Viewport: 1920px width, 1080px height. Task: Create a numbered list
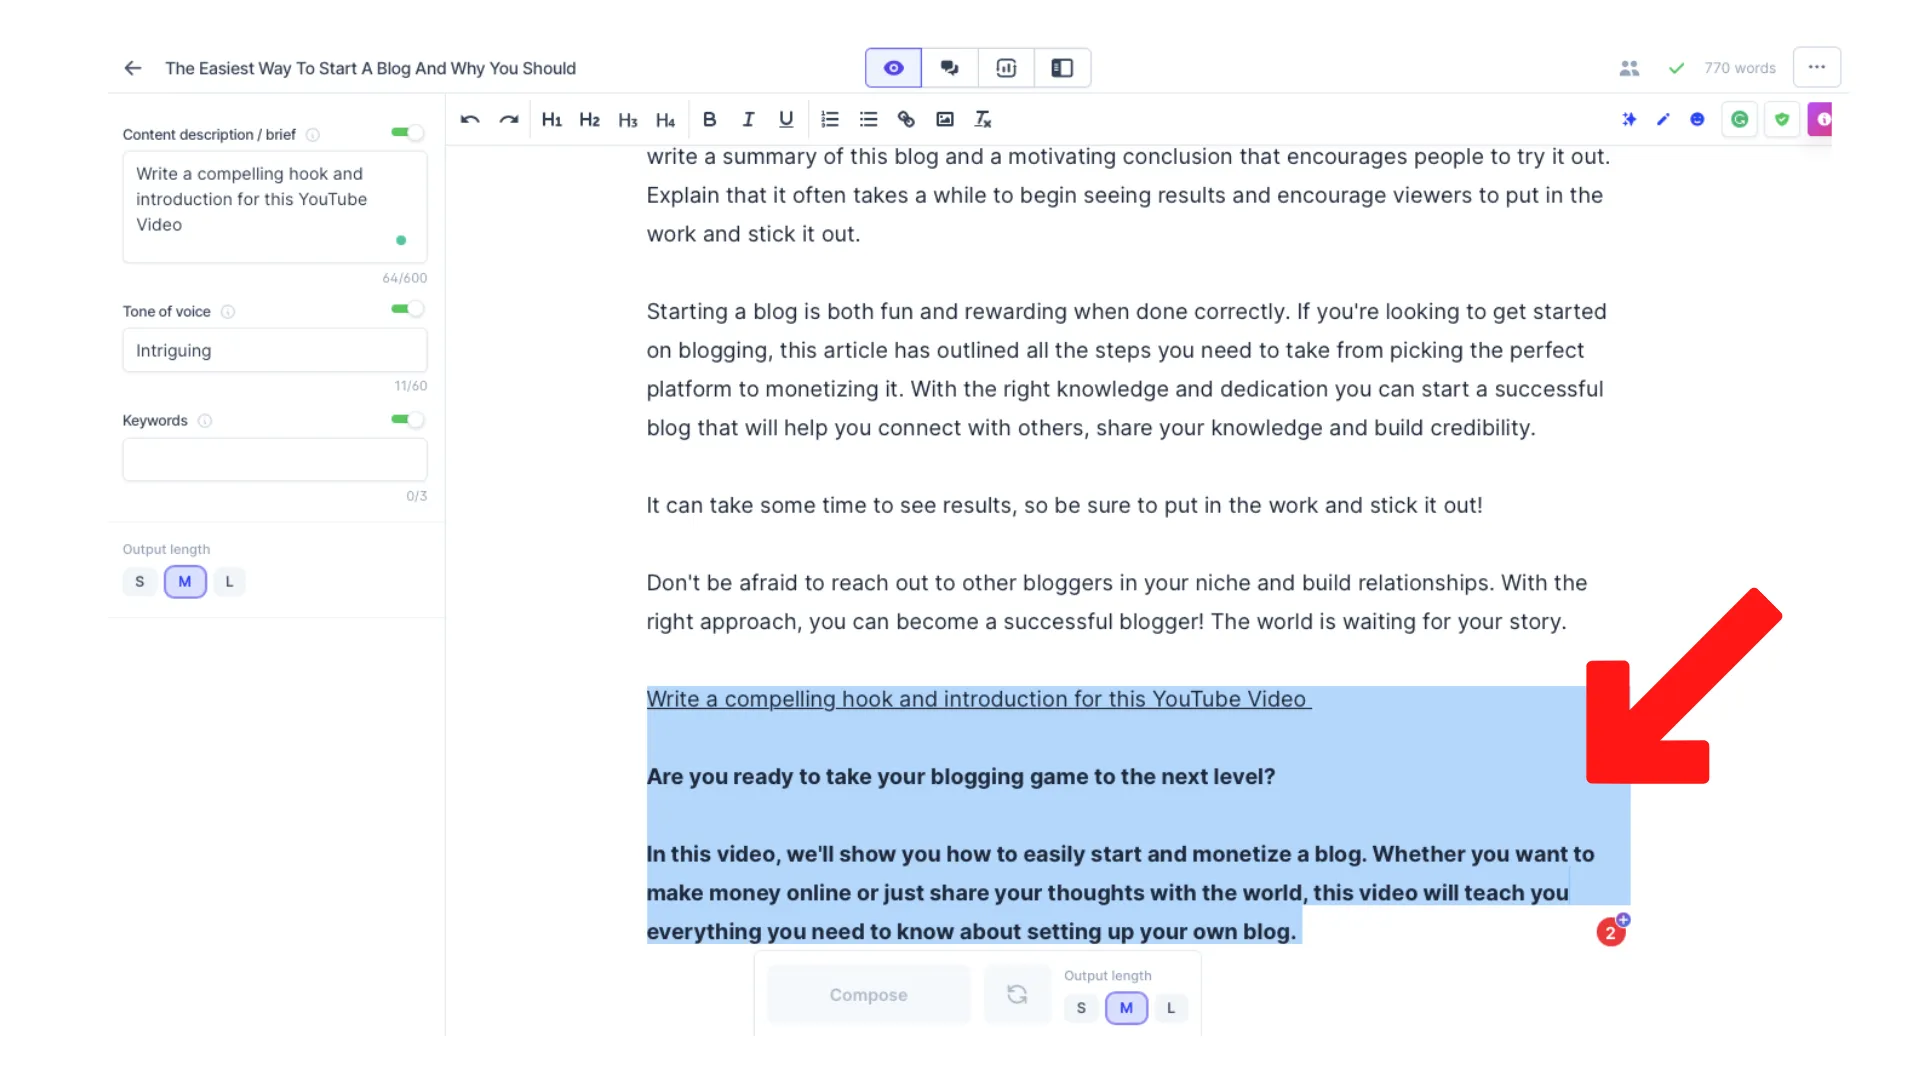click(829, 120)
